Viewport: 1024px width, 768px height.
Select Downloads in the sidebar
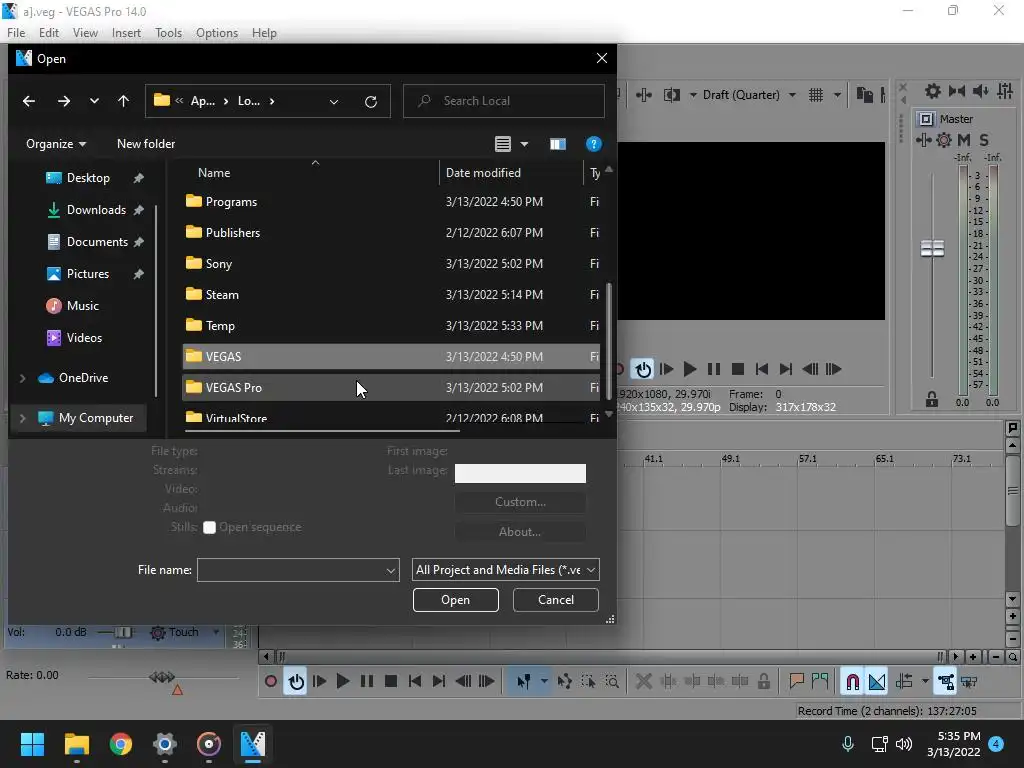(x=95, y=210)
